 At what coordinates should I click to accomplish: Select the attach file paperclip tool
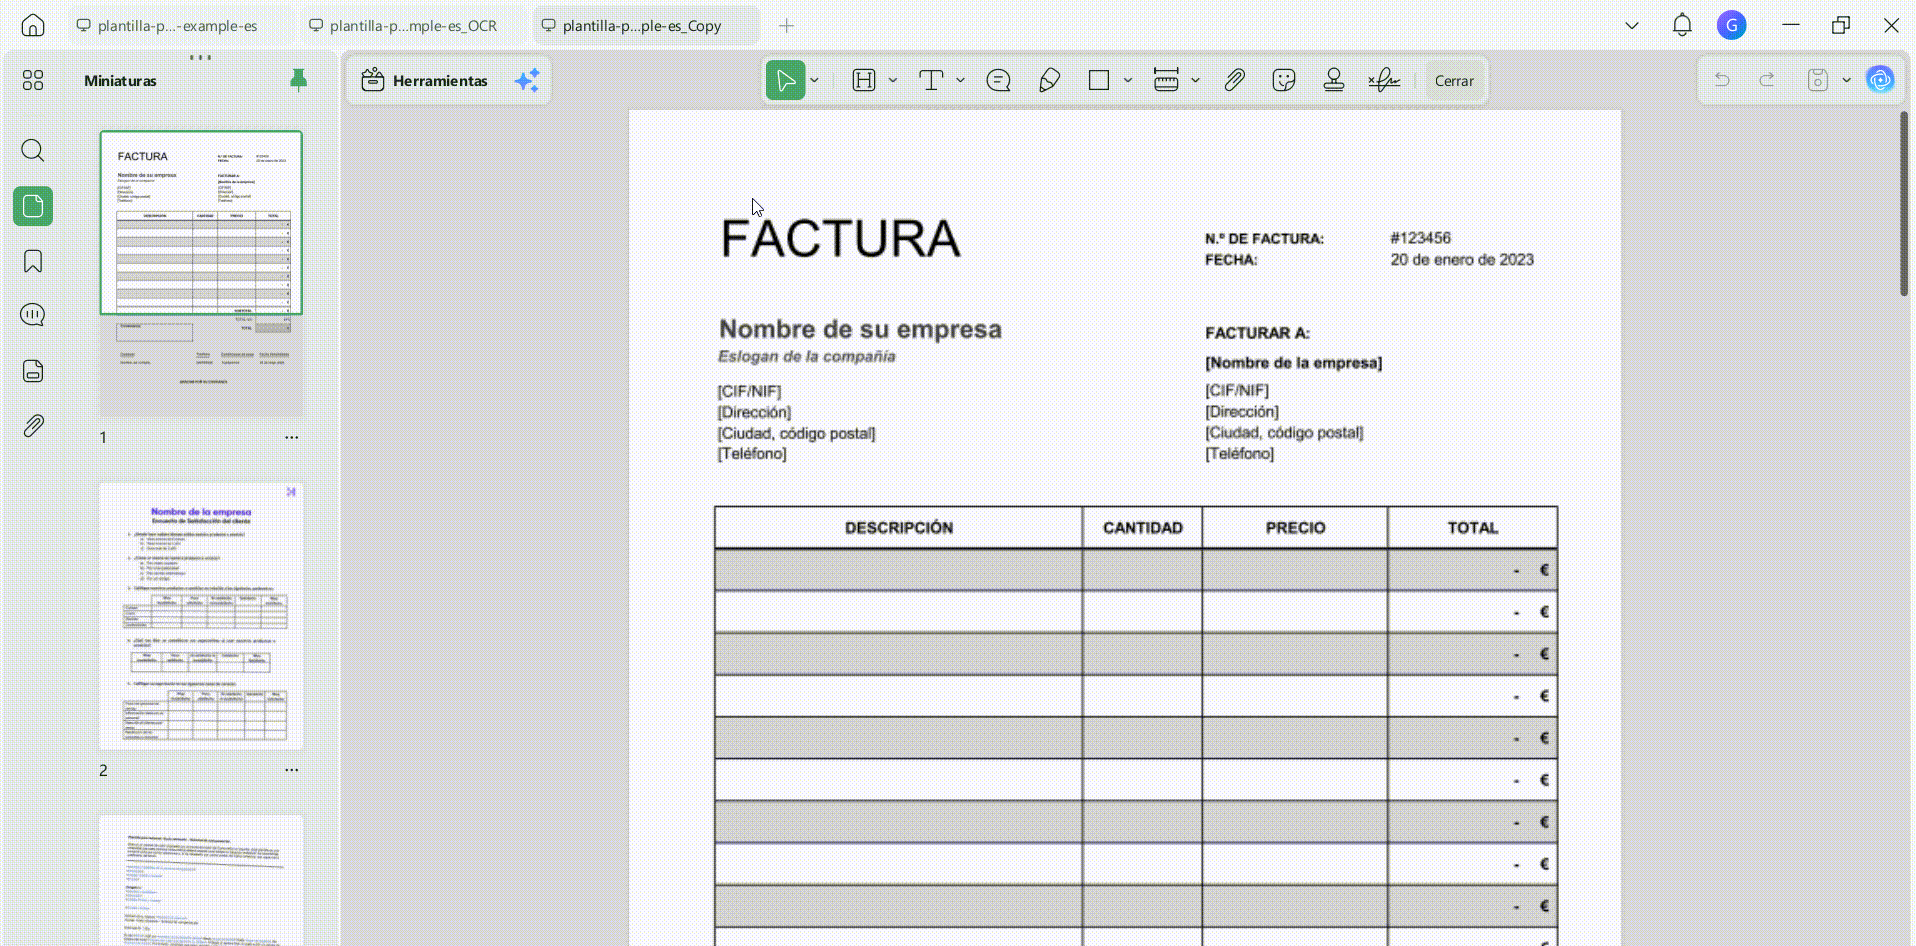click(1234, 80)
